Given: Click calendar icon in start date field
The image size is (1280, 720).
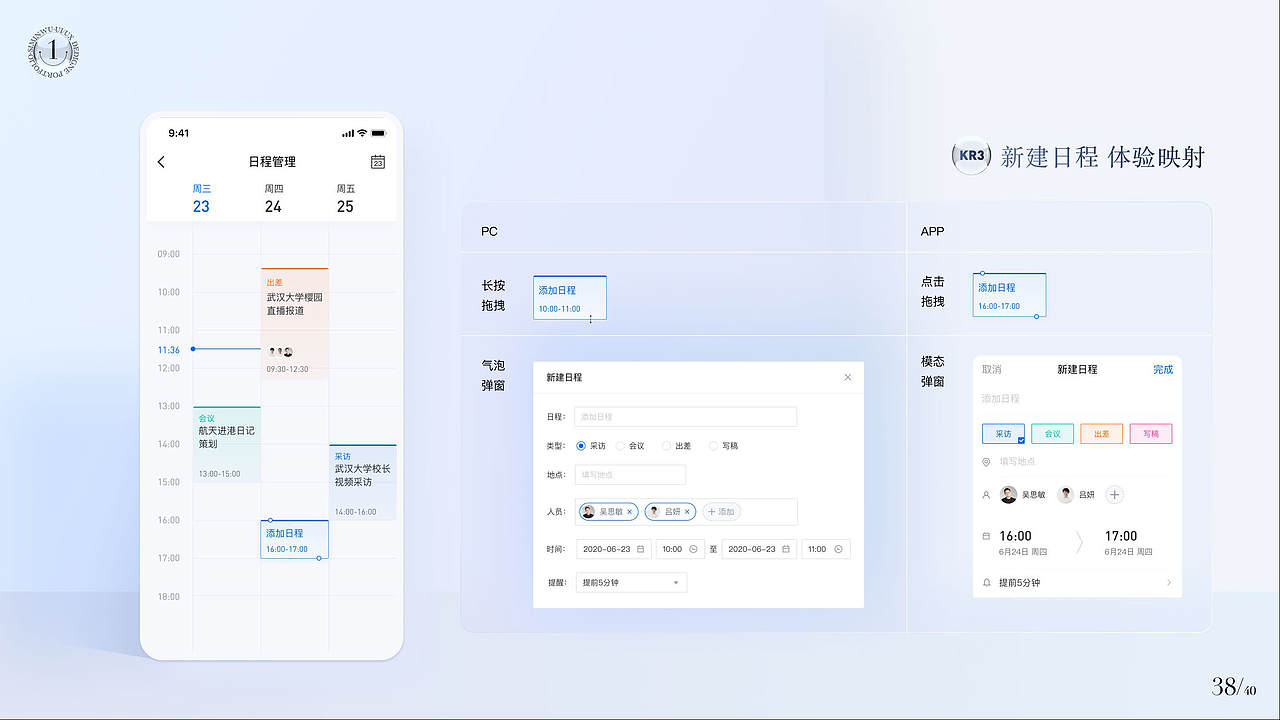Looking at the screenshot, I should pos(641,549).
